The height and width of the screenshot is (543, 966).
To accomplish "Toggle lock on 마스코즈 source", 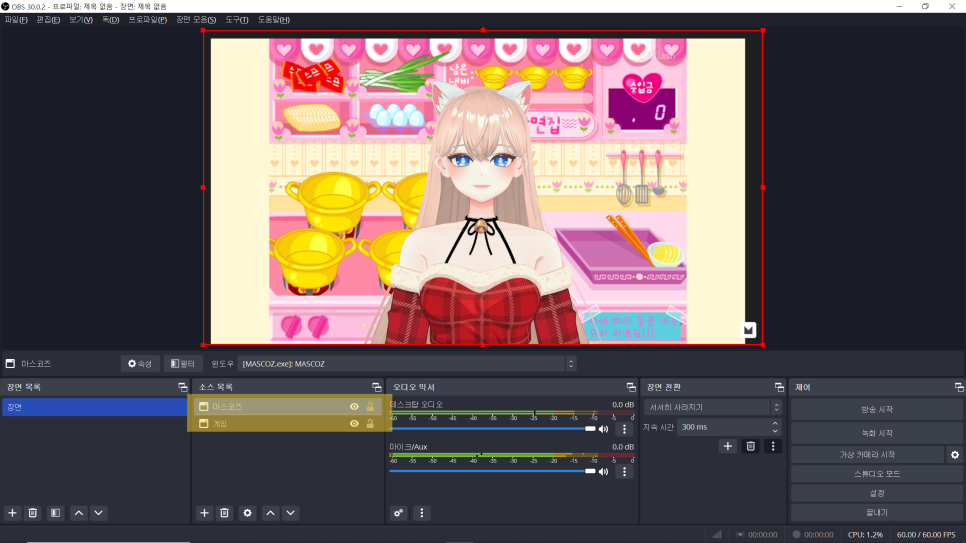I will [x=370, y=407].
